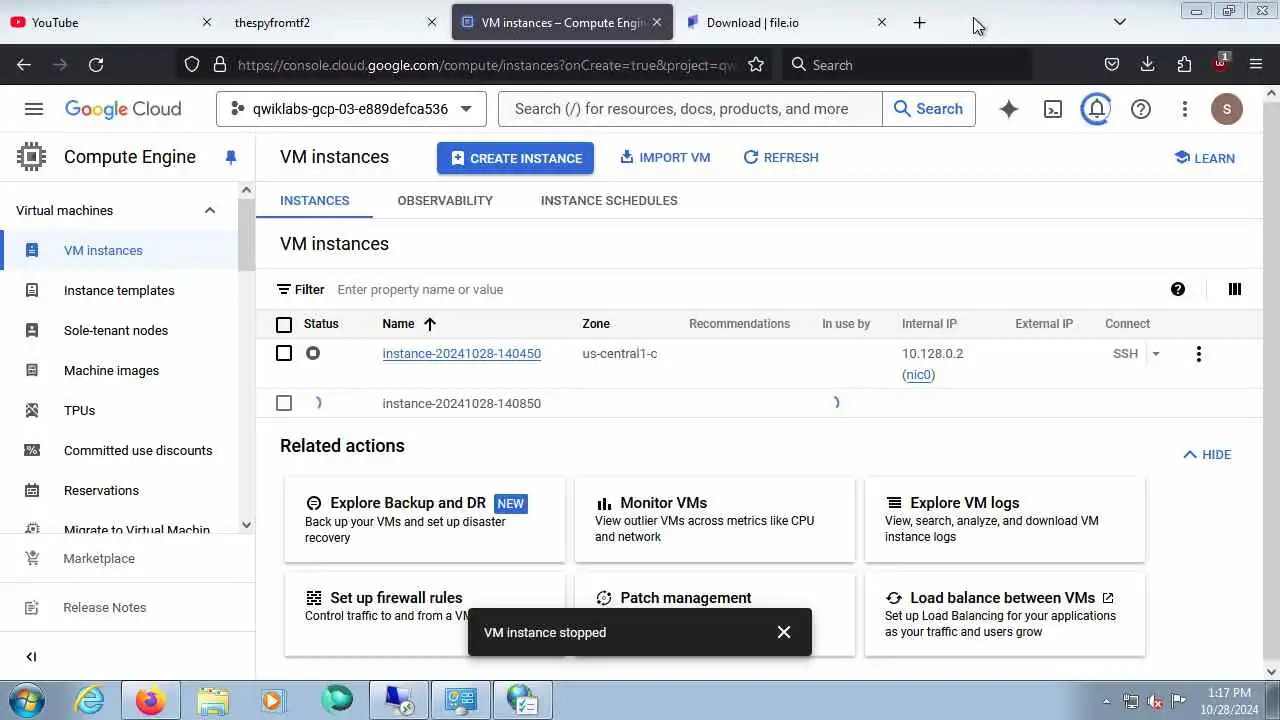Open Firefox extensions puzzle icon
The height and width of the screenshot is (720, 1280).
click(x=1184, y=64)
